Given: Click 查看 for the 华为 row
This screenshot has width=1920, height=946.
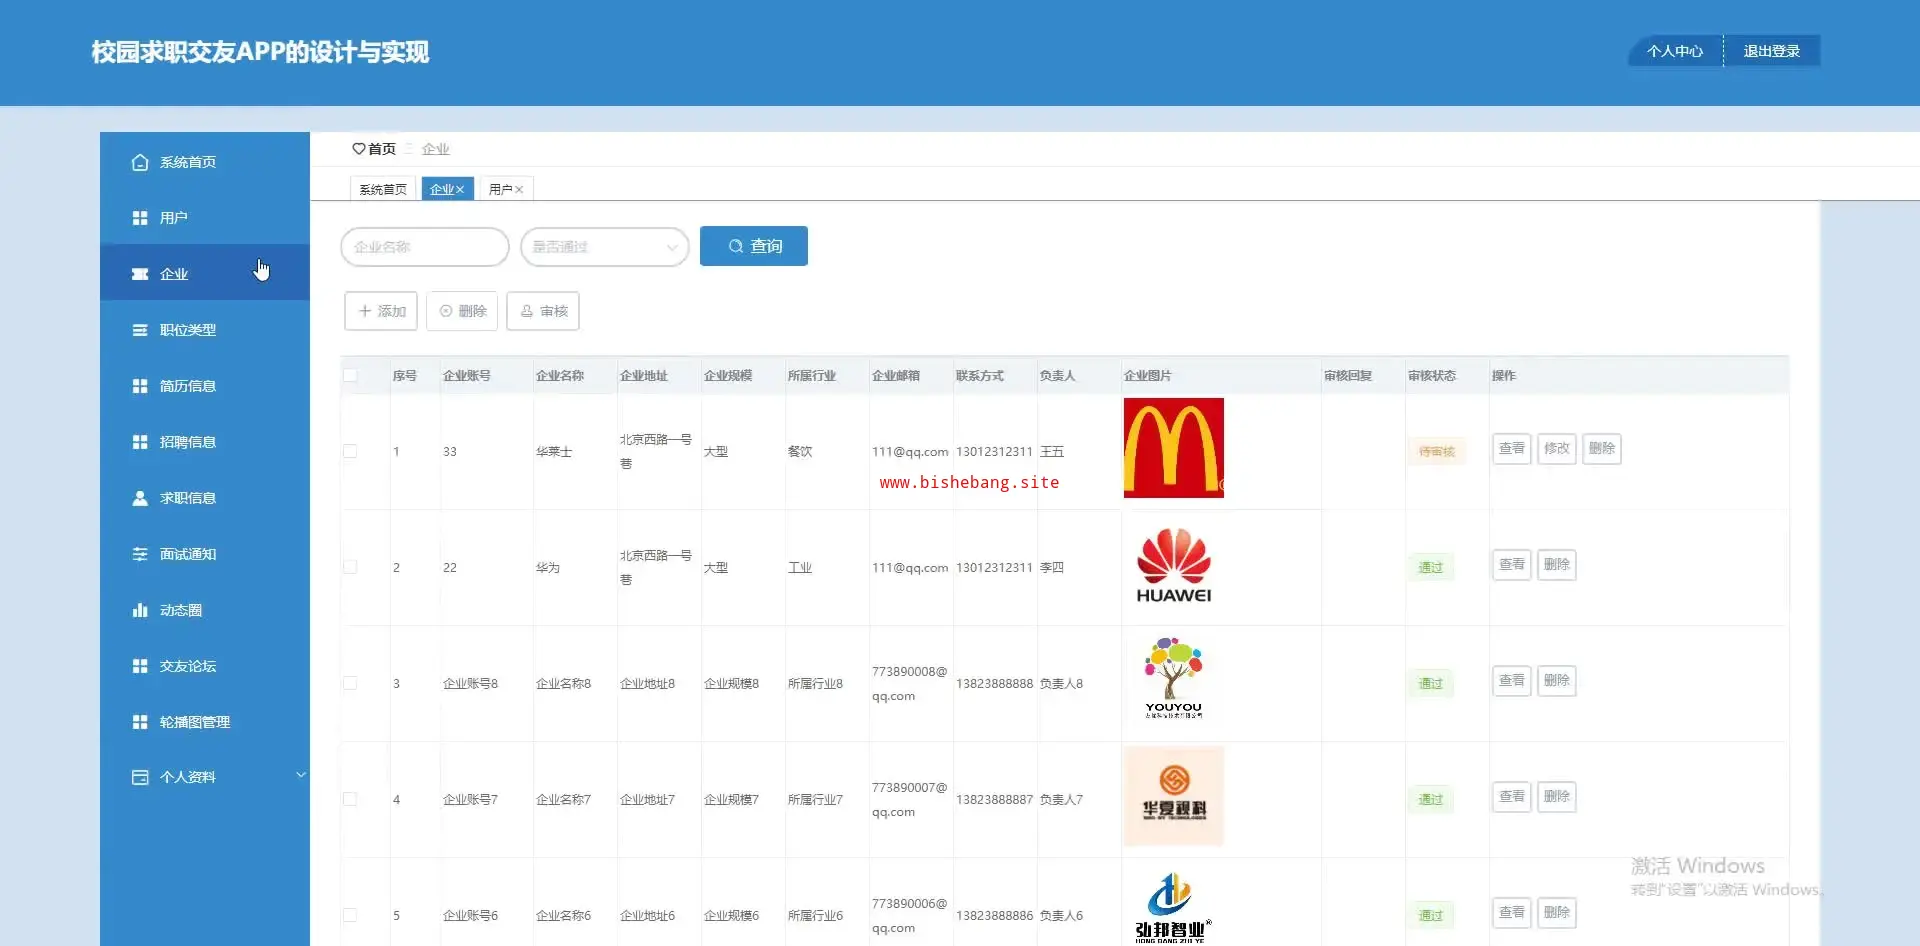Looking at the screenshot, I should 1512,565.
